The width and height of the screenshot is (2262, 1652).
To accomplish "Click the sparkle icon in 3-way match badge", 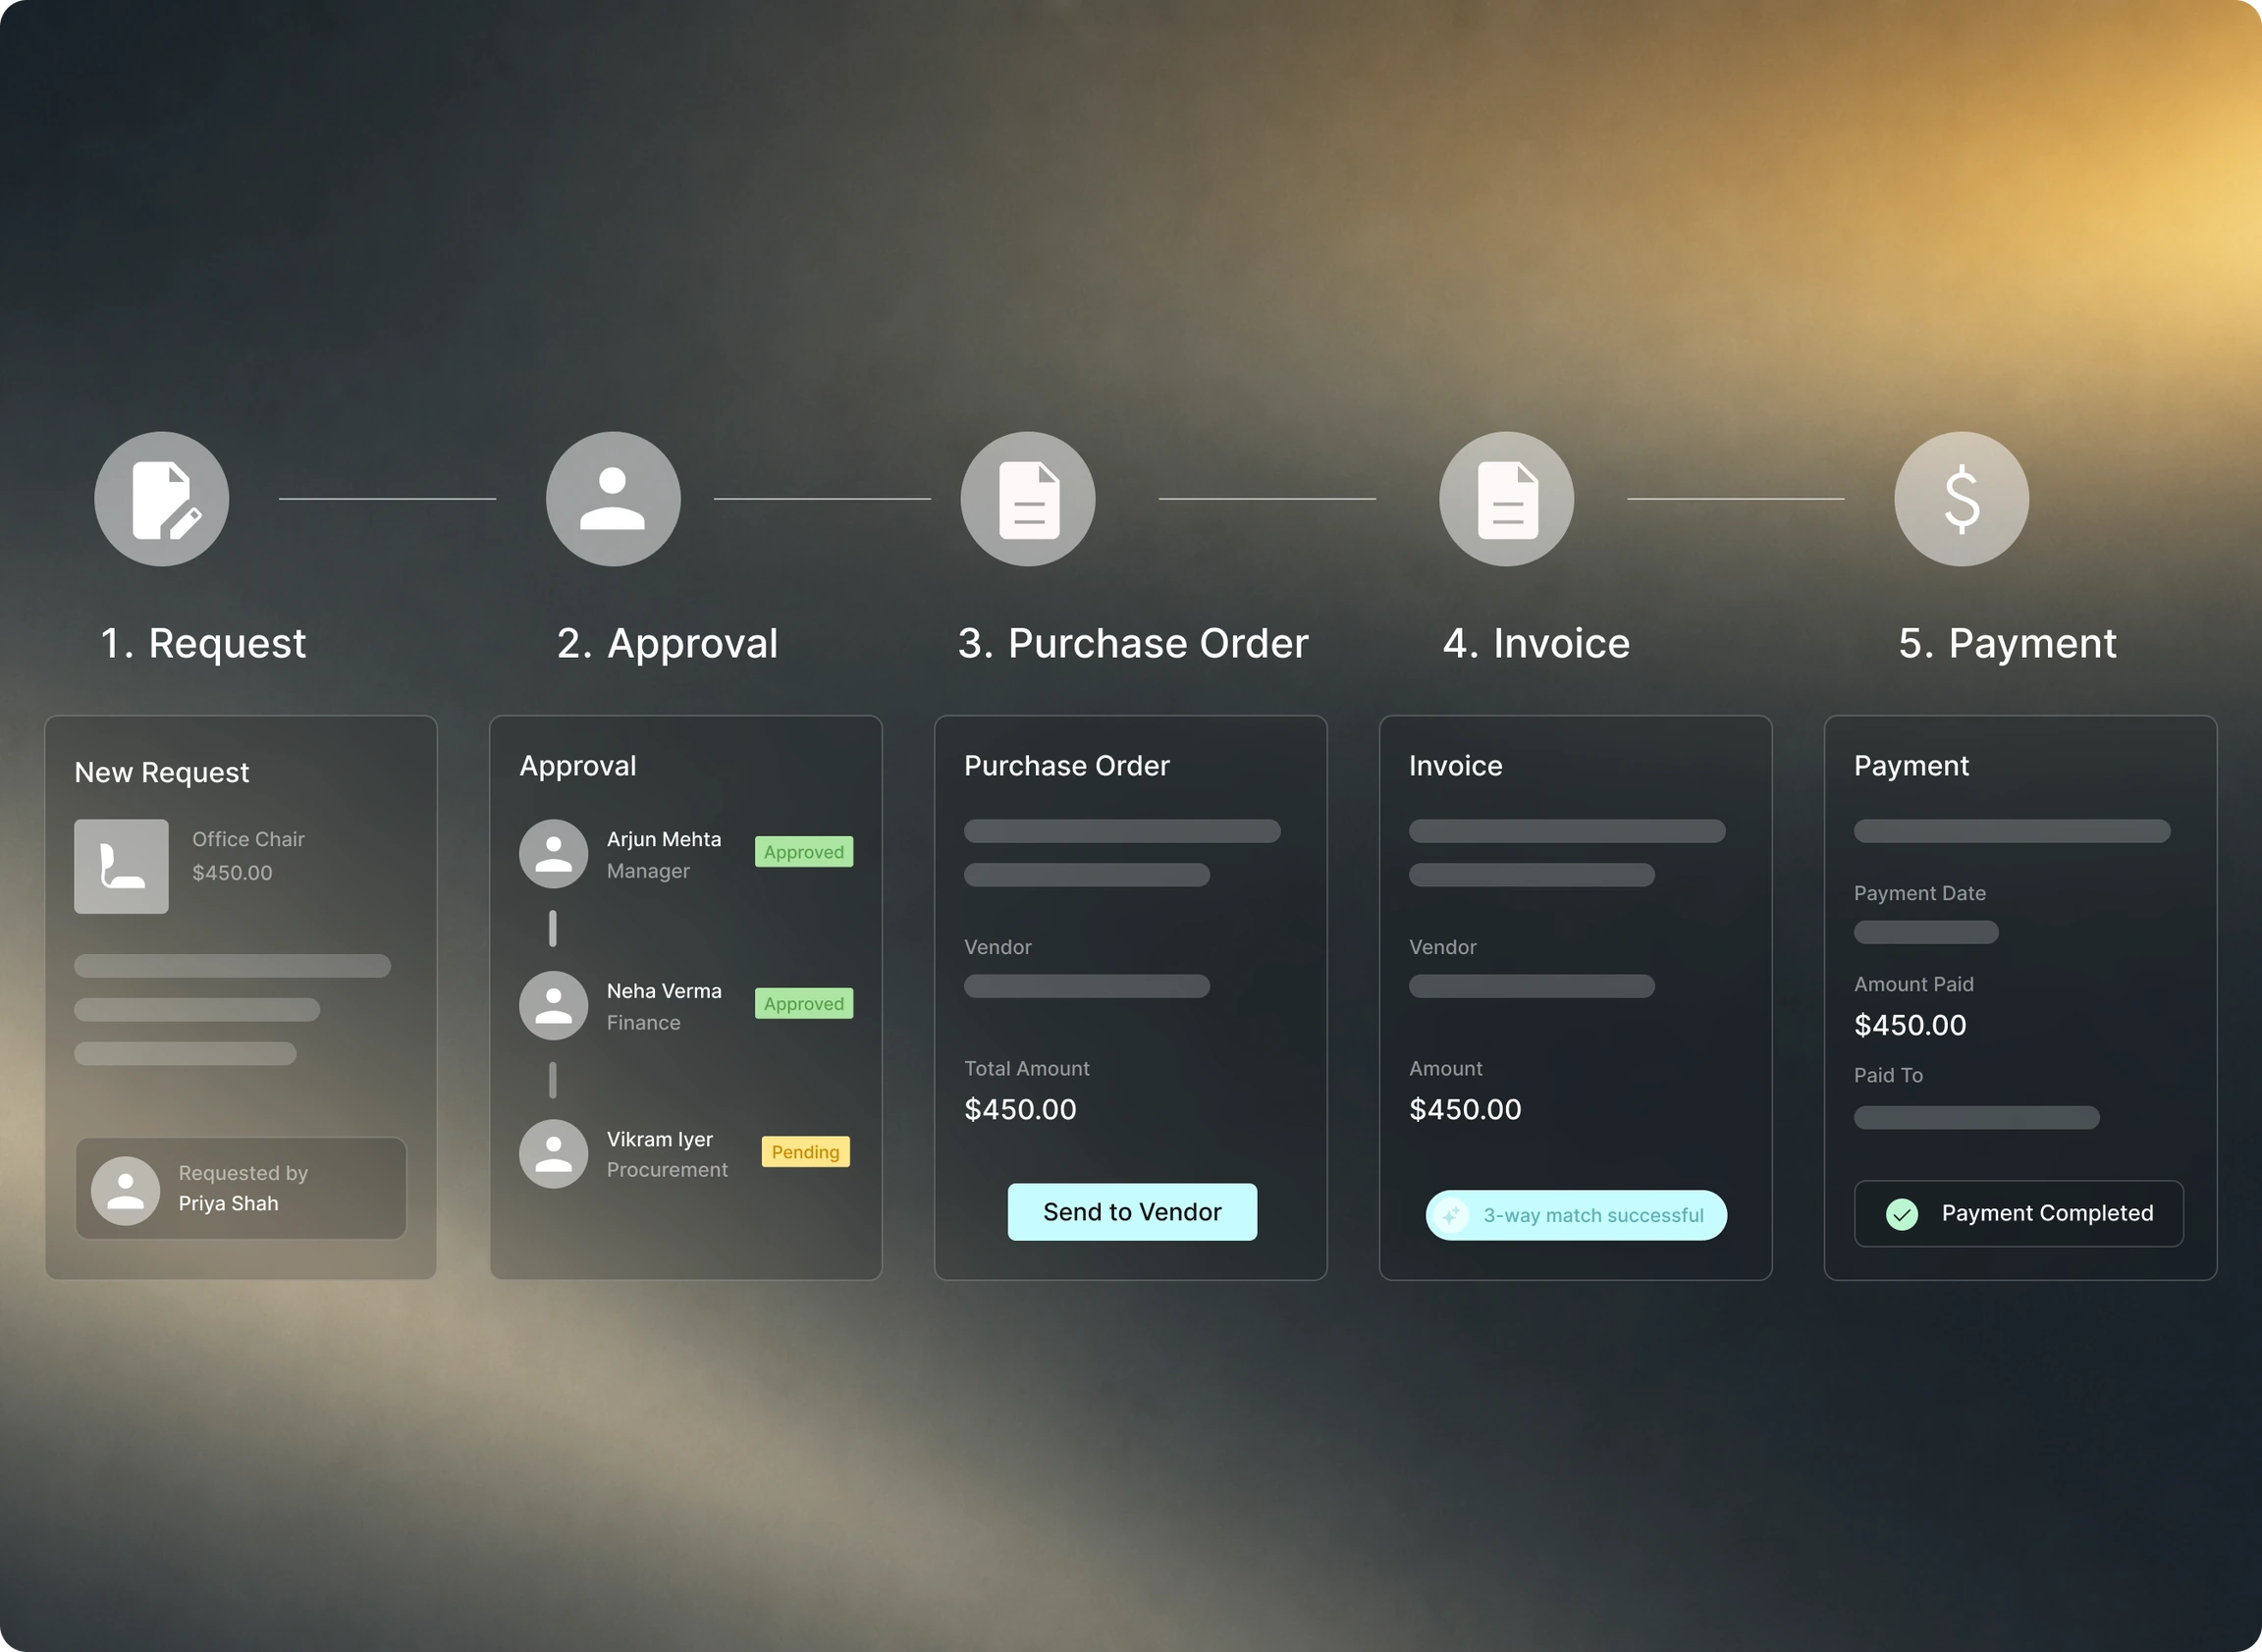I will [1451, 1215].
